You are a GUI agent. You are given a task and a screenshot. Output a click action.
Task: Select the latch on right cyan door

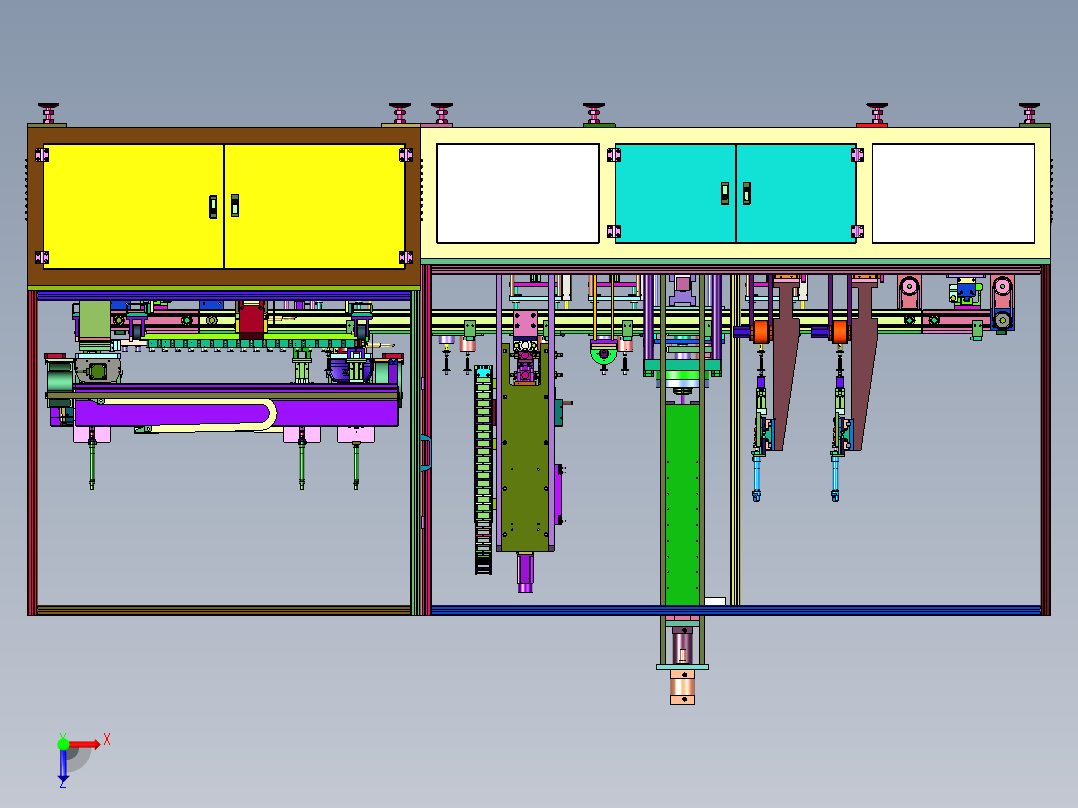747,193
